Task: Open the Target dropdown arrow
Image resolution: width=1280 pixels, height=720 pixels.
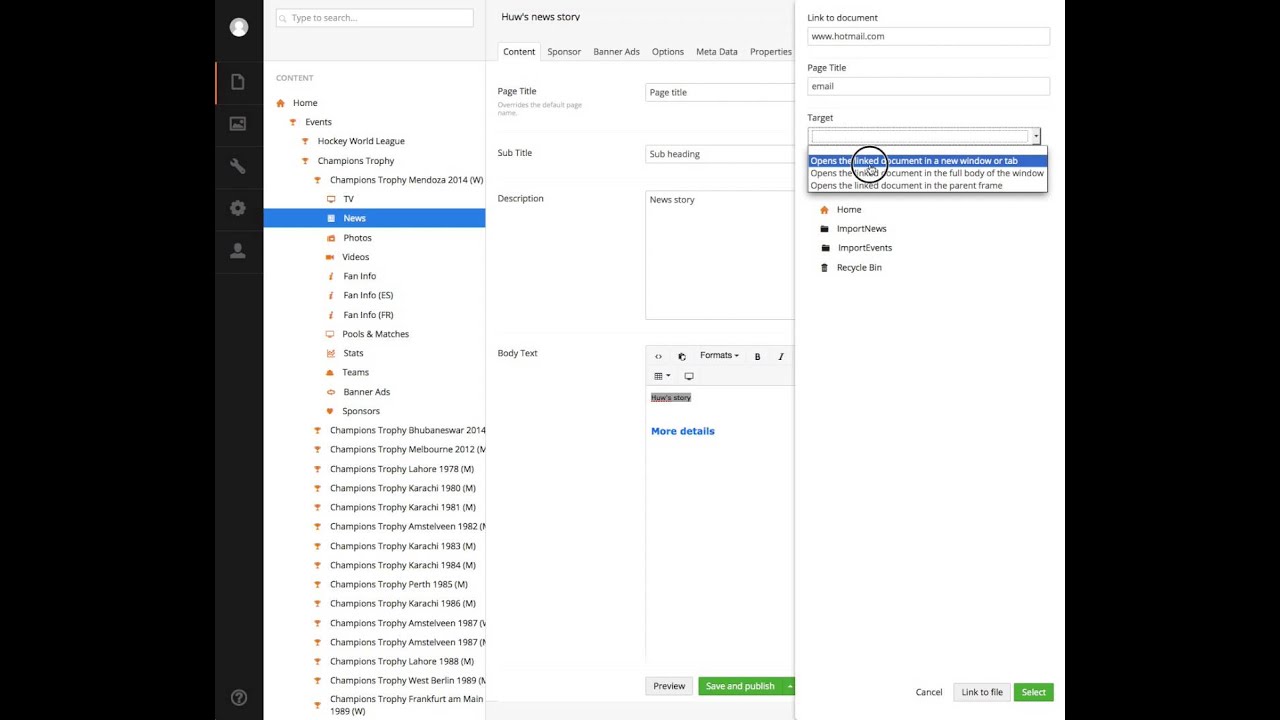Action: [1036, 137]
